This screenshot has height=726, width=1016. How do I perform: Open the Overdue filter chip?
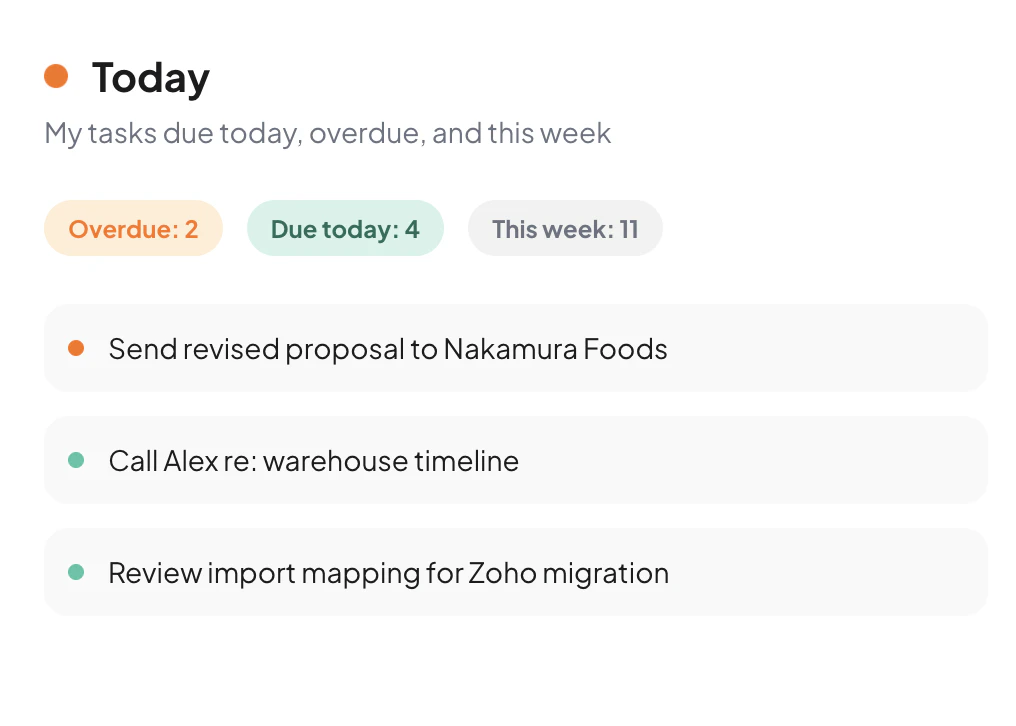point(133,228)
